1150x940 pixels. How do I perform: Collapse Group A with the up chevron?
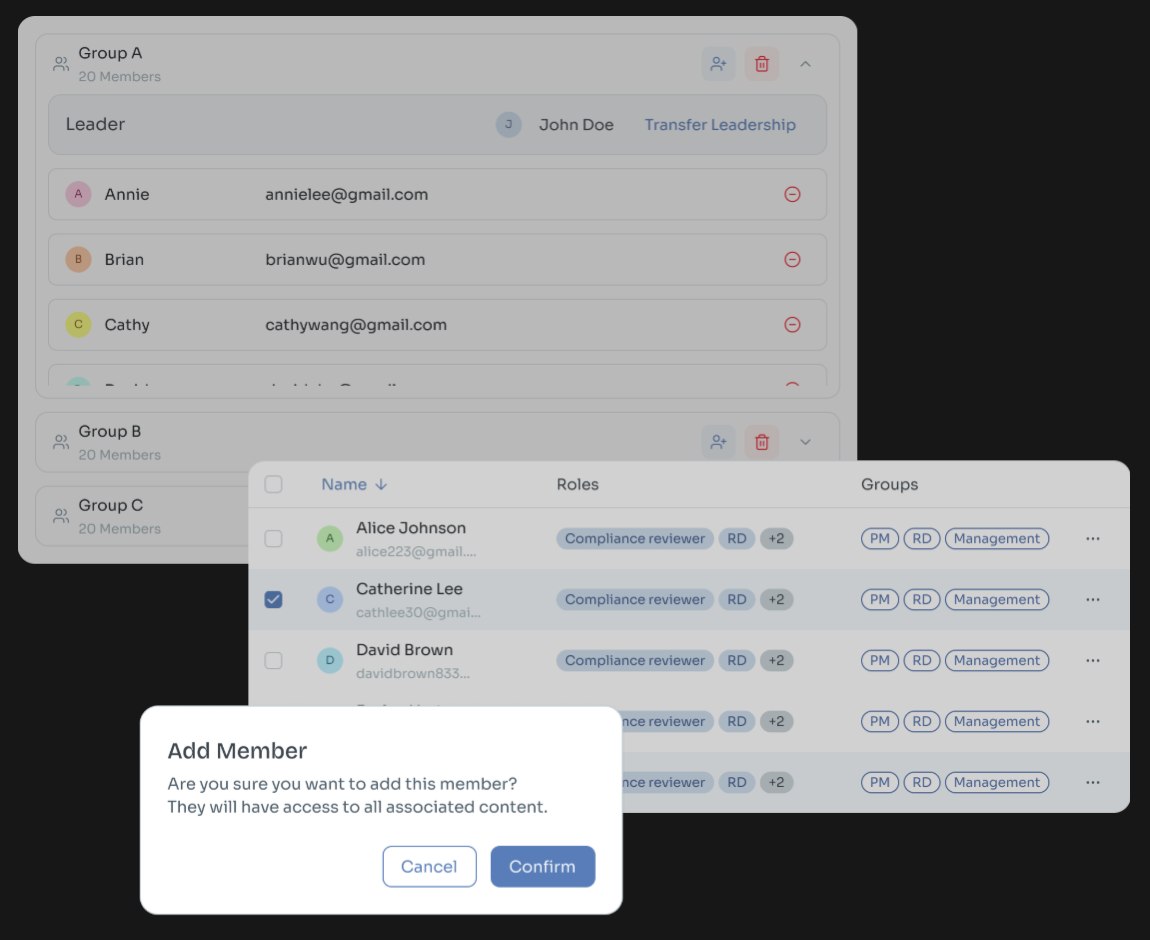[x=805, y=64]
